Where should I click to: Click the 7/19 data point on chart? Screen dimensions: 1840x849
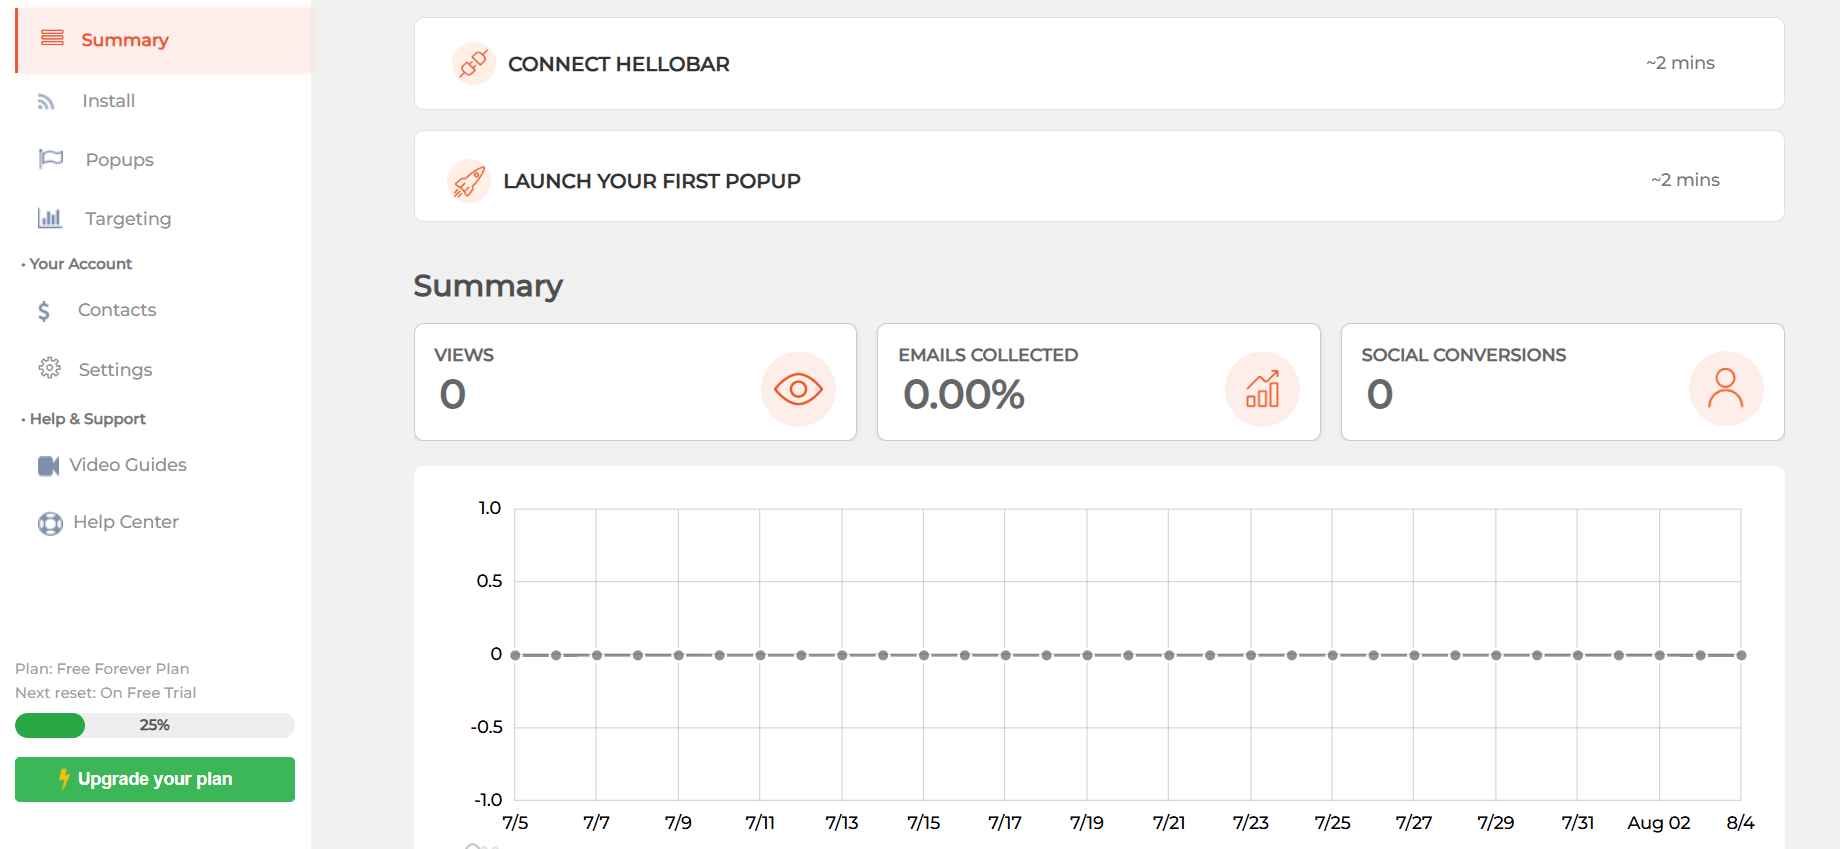[1087, 655]
